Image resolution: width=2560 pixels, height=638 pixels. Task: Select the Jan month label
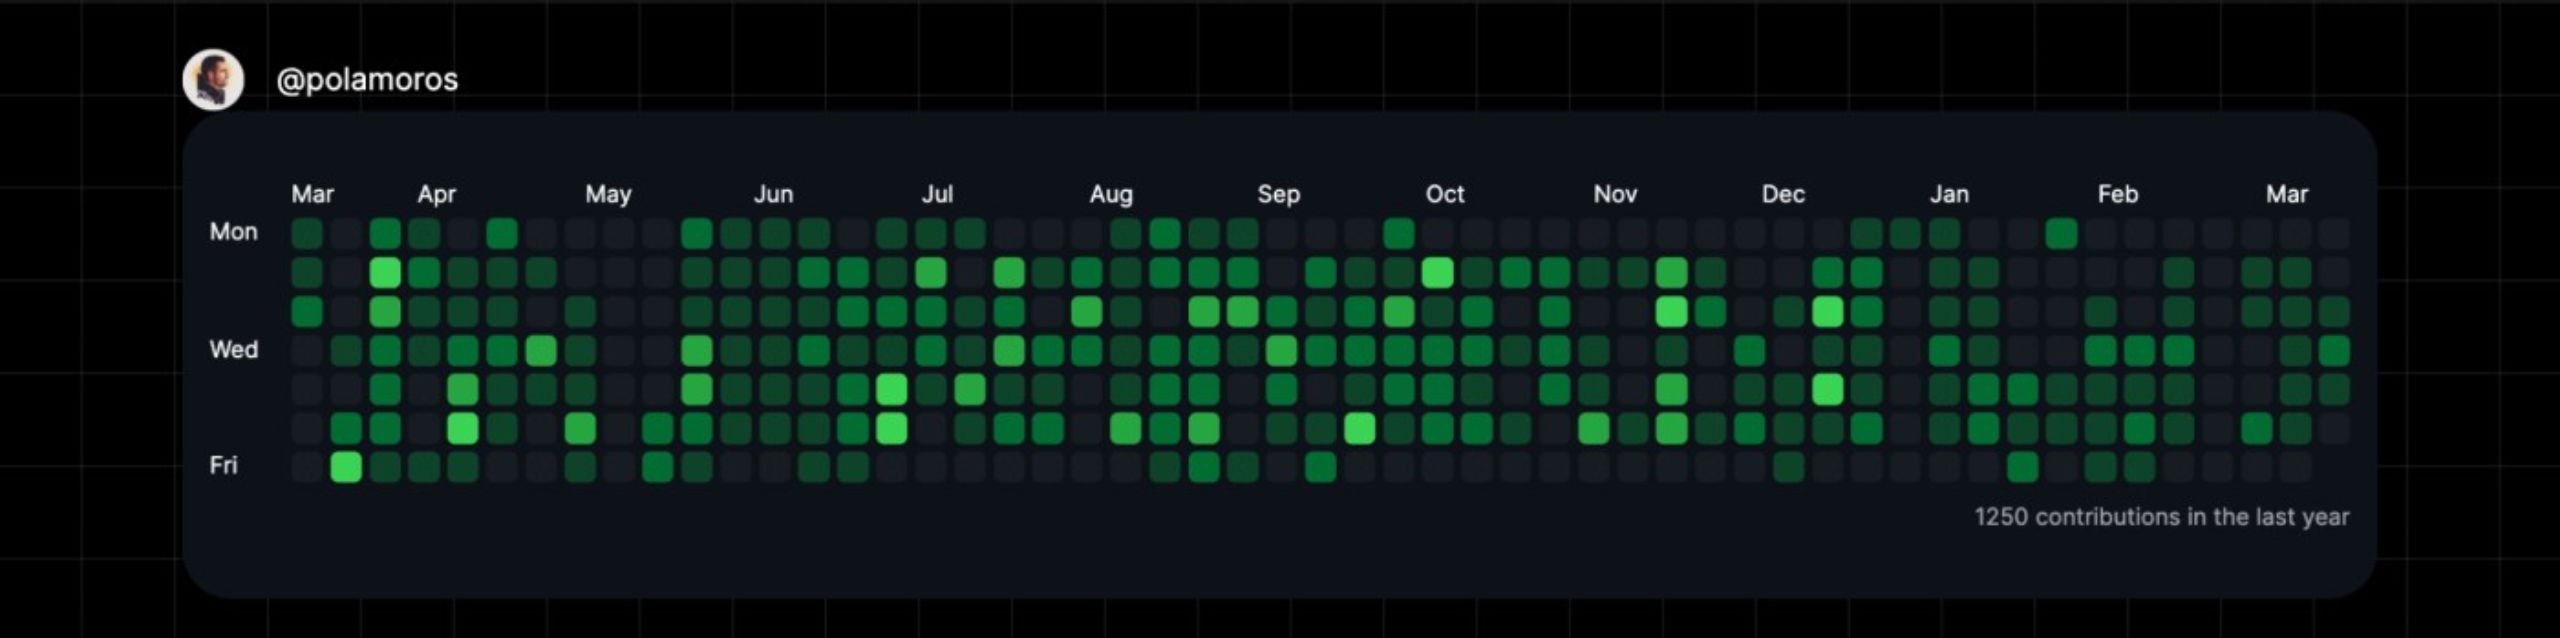point(1949,194)
